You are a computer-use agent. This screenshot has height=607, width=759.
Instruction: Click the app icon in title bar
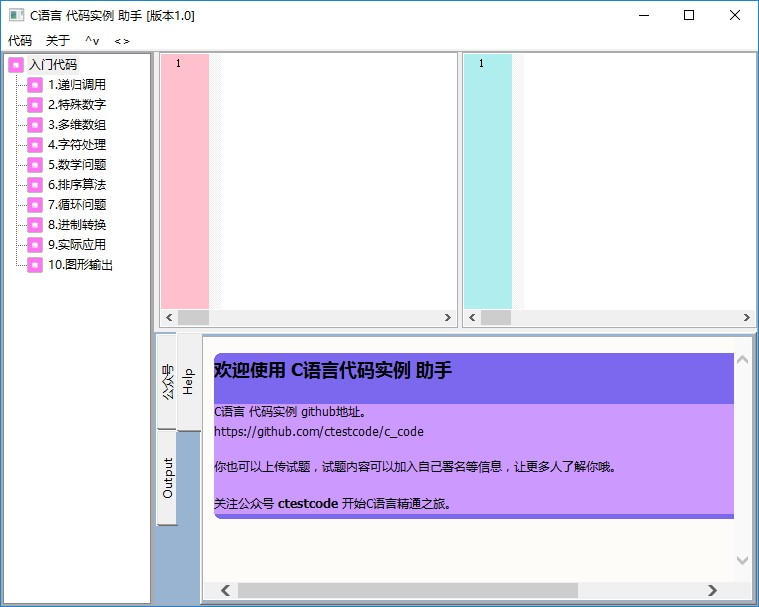point(16,15)
